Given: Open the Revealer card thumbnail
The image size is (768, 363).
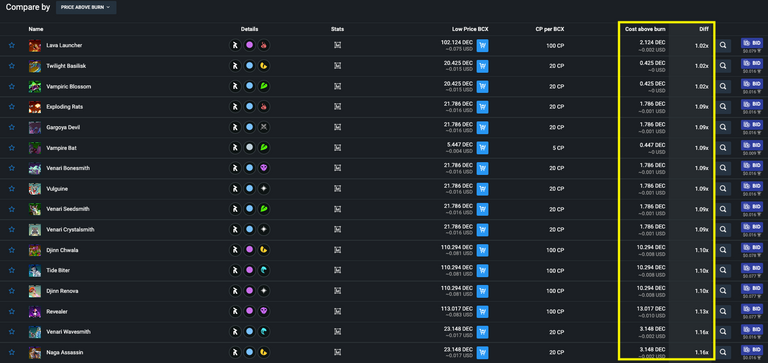Looking at the screenshot, I should [x=35, y=312].
